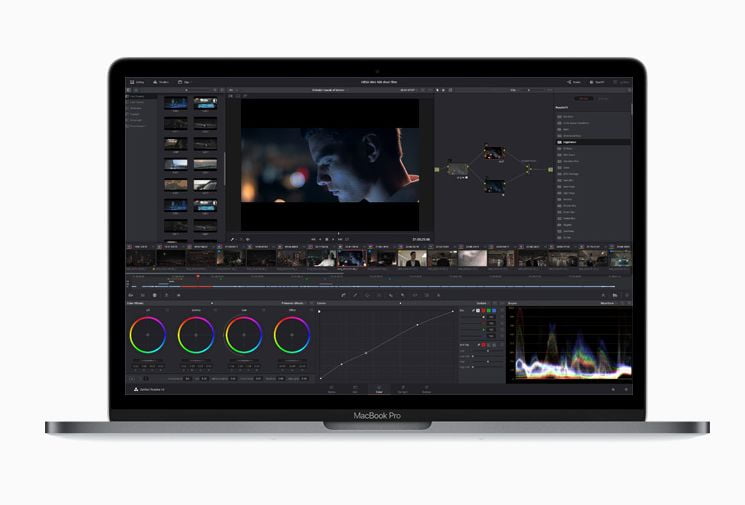Open the Tracker palette
The width and height of the screenshot is (745, 505).
(379, 295)
